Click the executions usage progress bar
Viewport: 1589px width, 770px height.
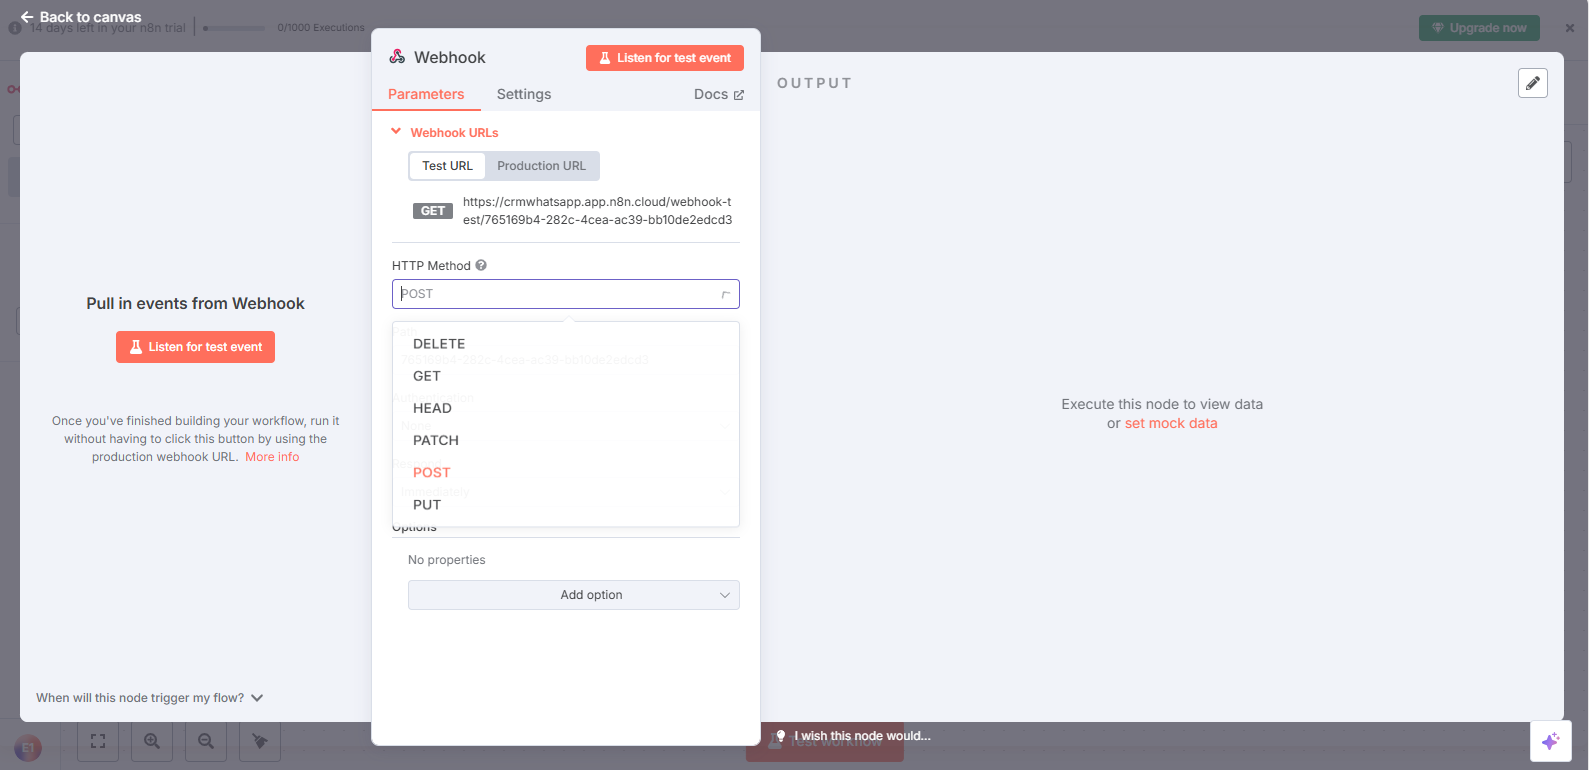point(234,28)
